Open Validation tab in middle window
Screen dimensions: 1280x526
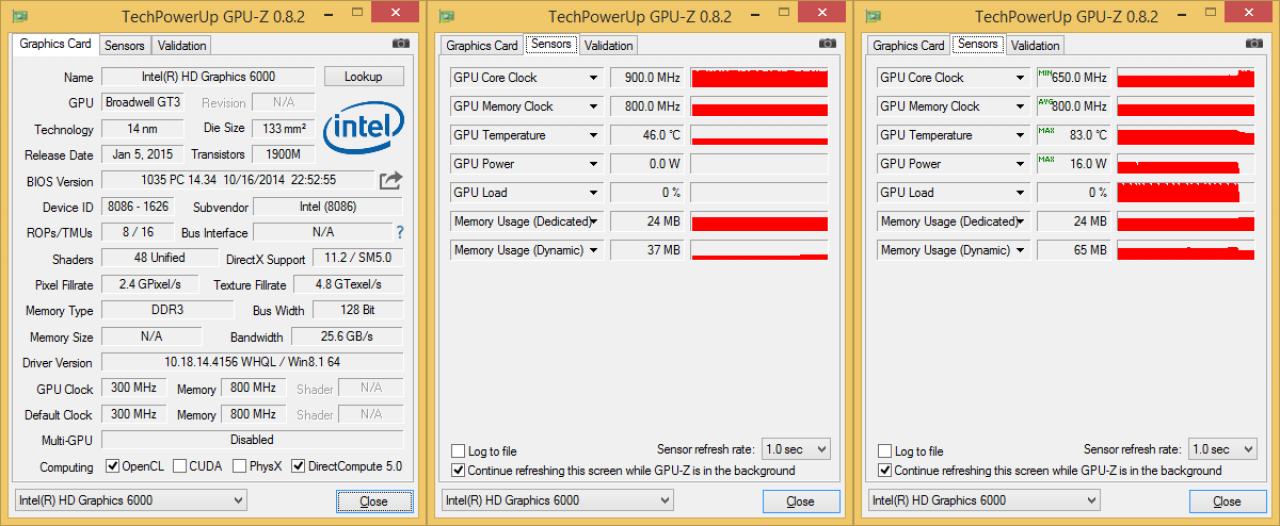pyautogui.click(x=609, y=45)
